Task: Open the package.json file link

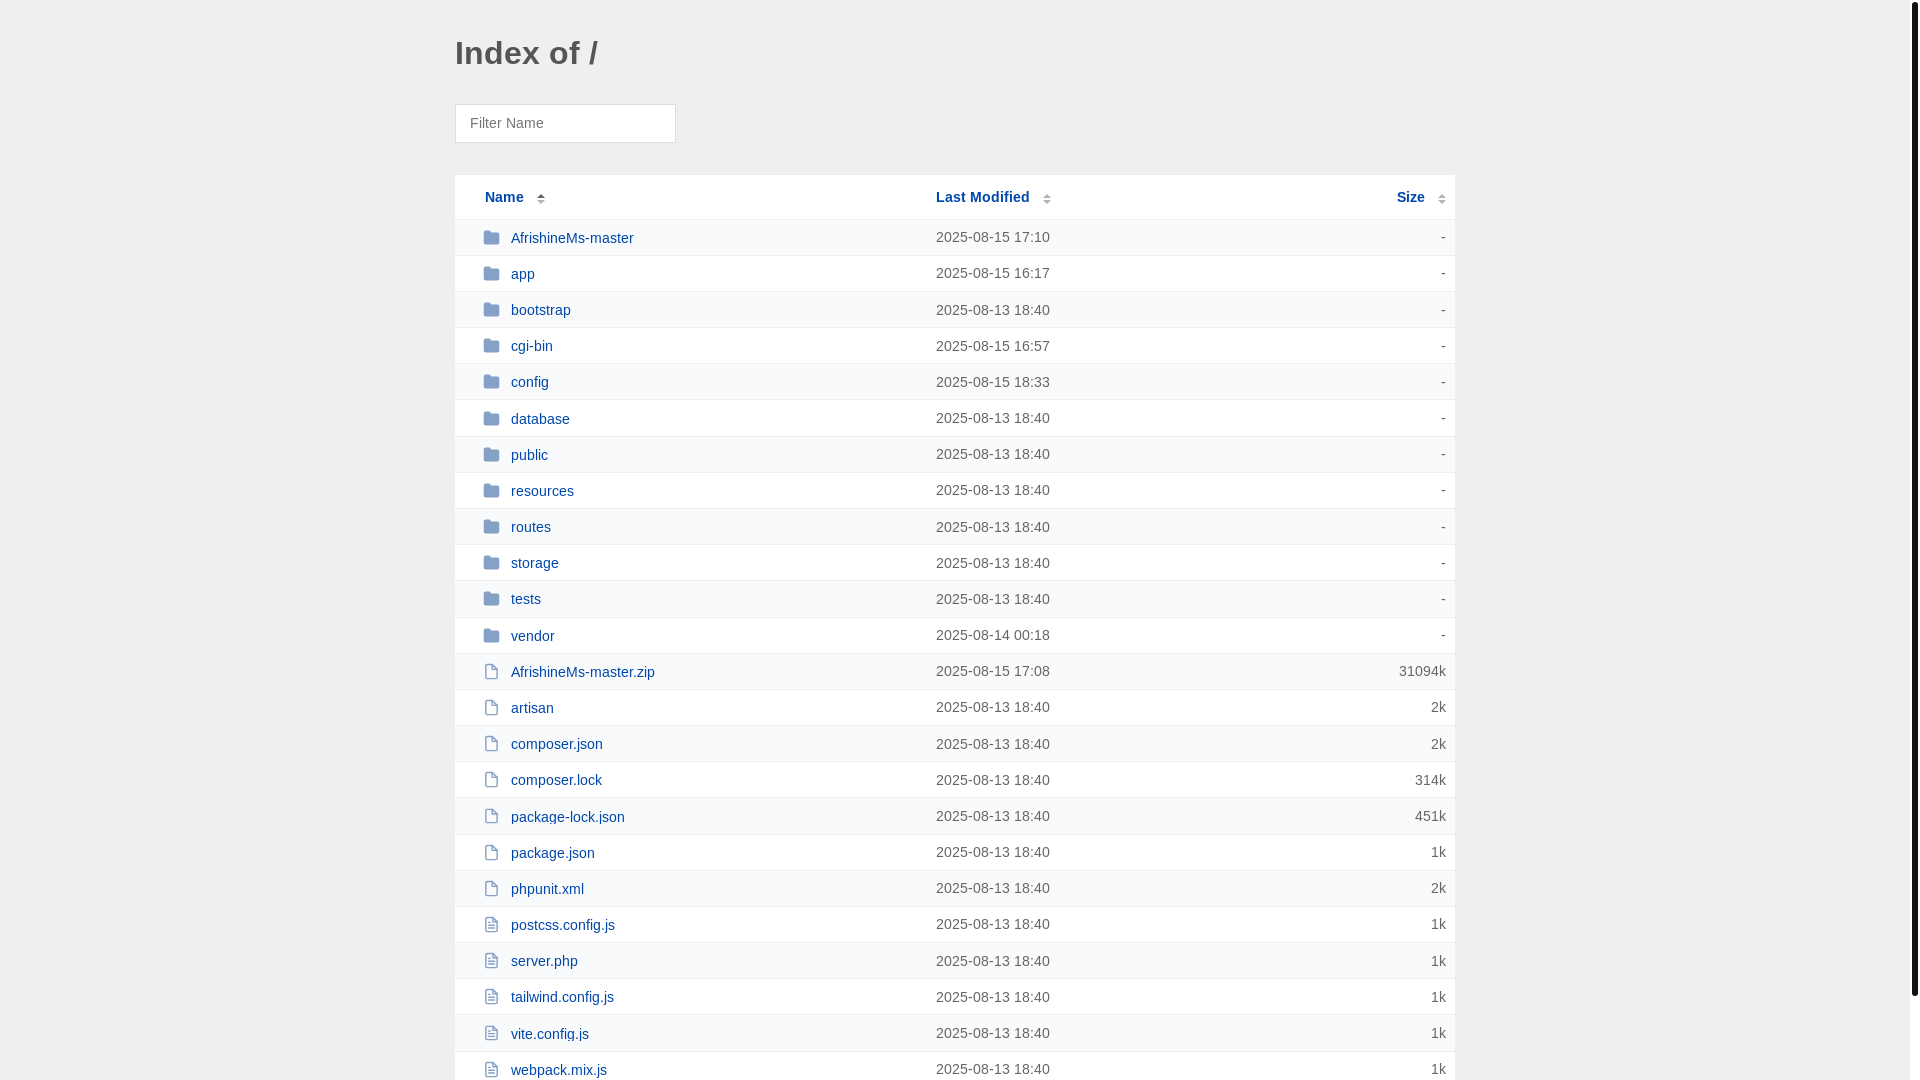Action: (553, 853)
